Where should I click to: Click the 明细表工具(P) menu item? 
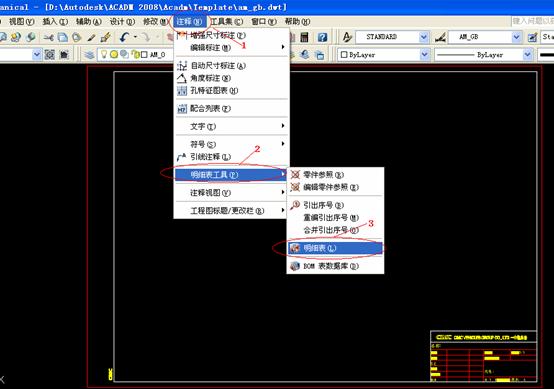[x=231, y=174]
